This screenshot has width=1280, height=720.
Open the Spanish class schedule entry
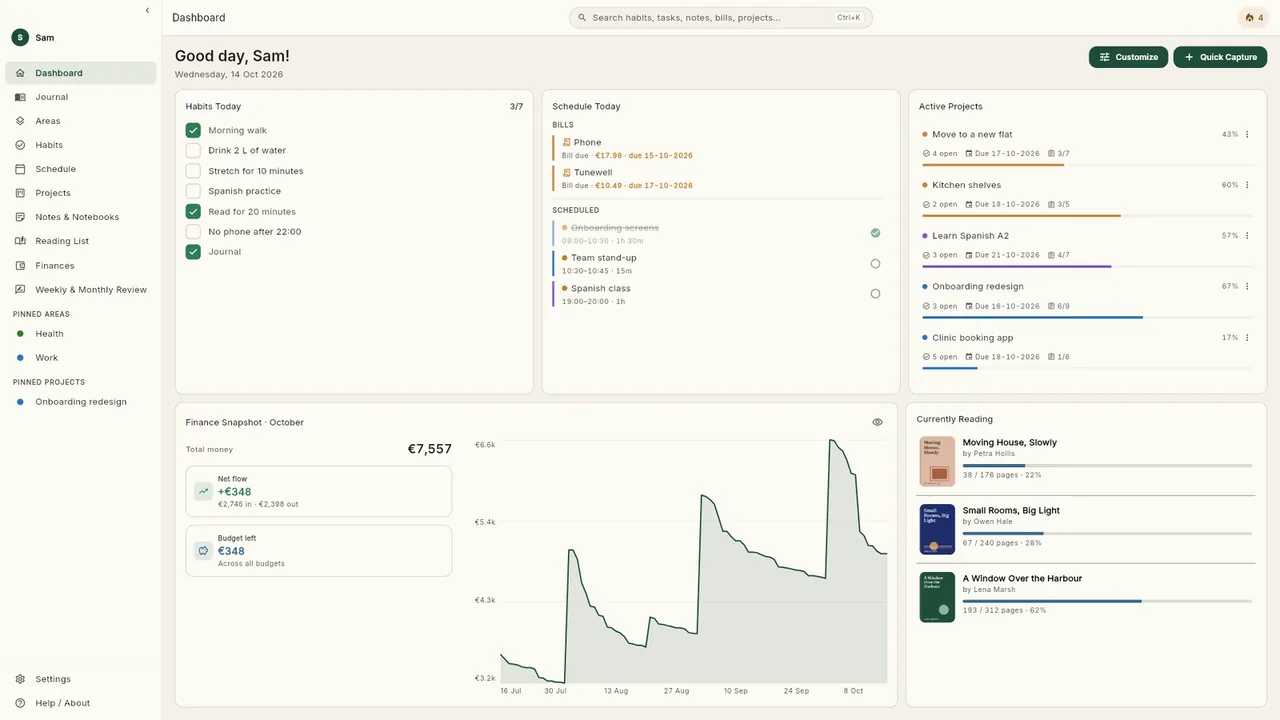(720, 294)
